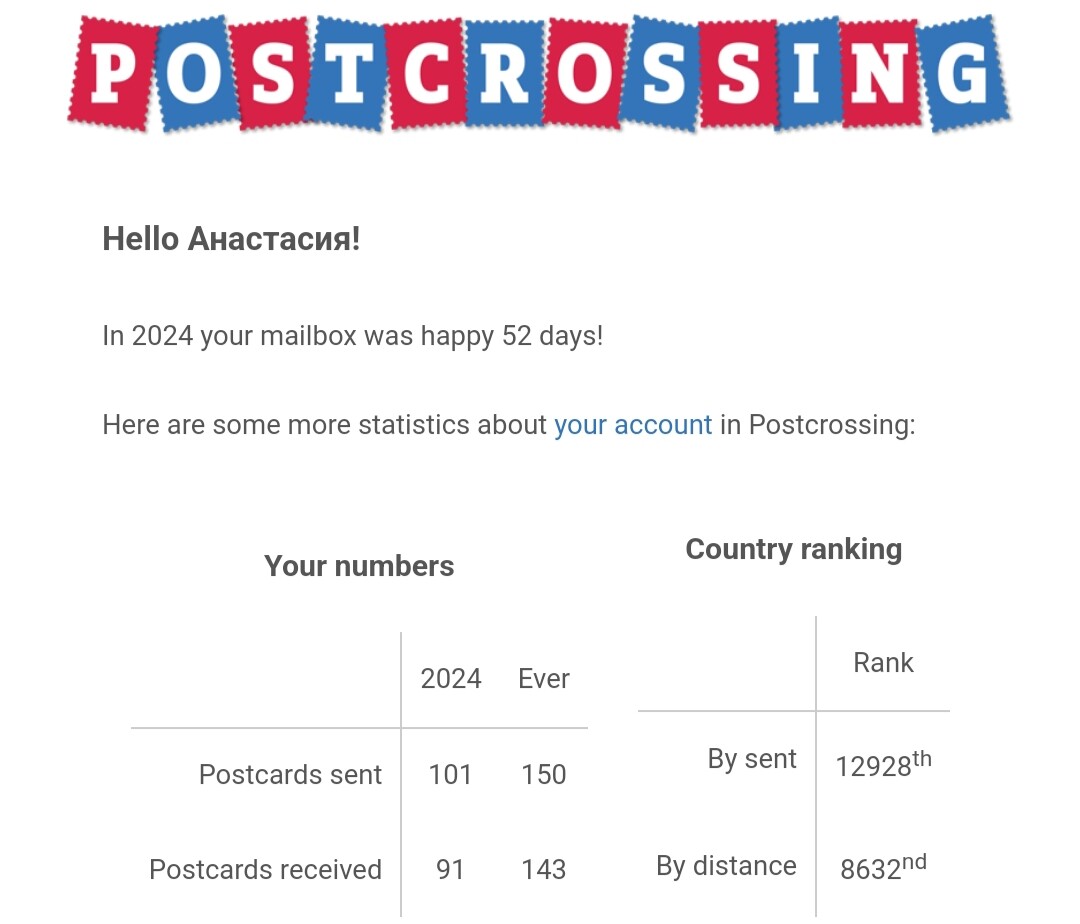Click the blue 'R' stamp in logo
1080x924 pixels.
(506, 74)
